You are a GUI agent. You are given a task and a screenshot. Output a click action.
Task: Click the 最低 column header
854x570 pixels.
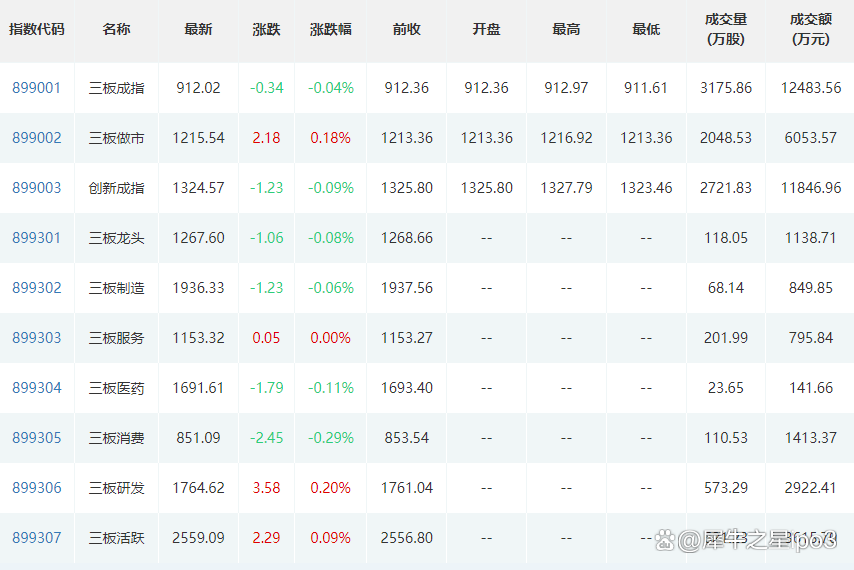(646, 29)
